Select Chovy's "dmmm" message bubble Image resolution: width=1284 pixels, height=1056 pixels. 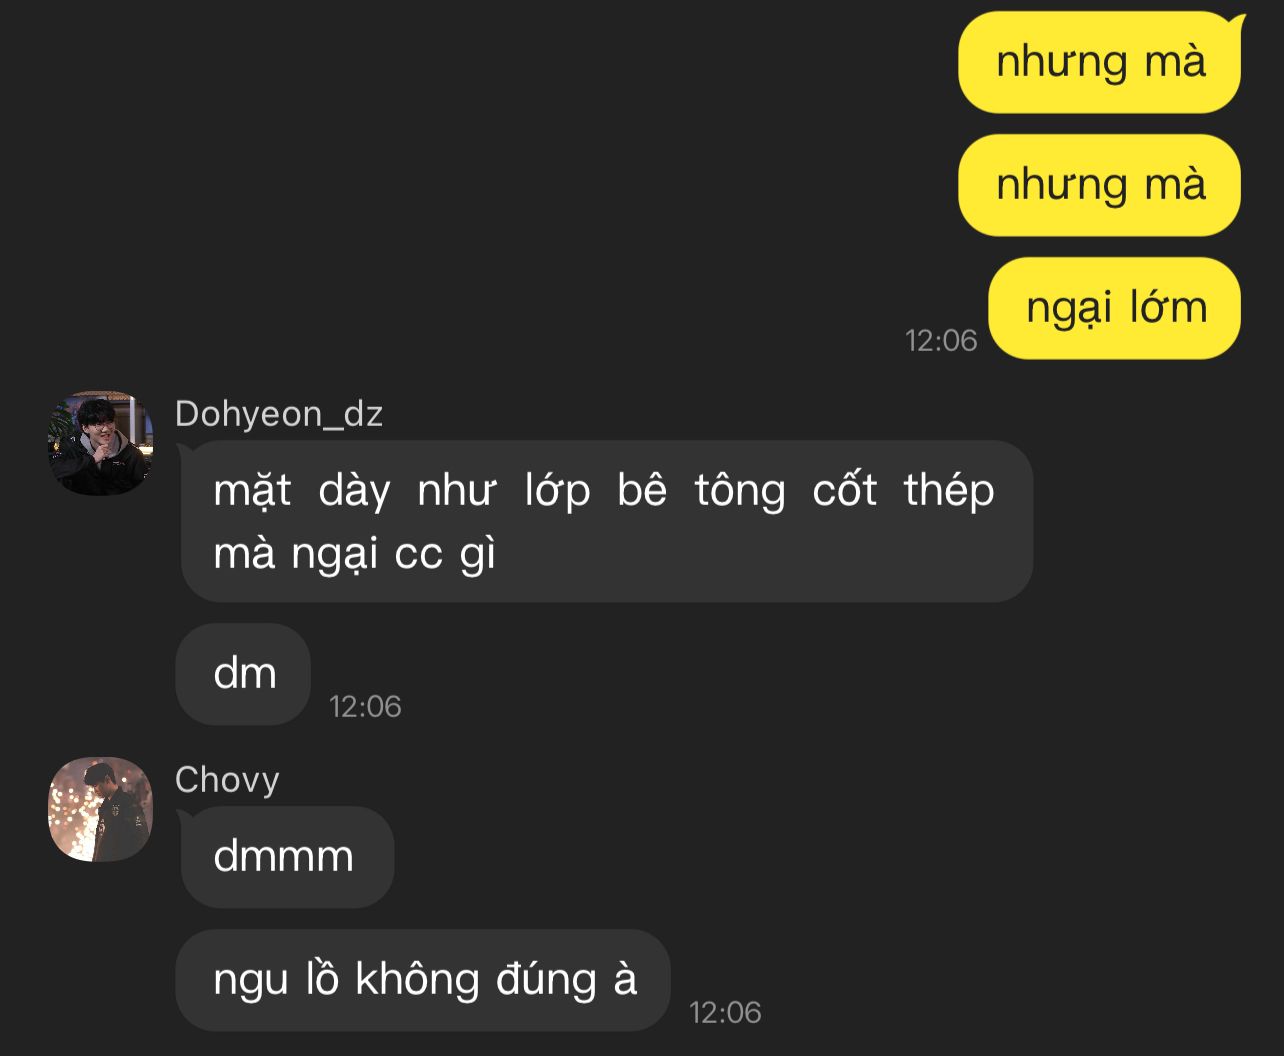click(286, 857)
